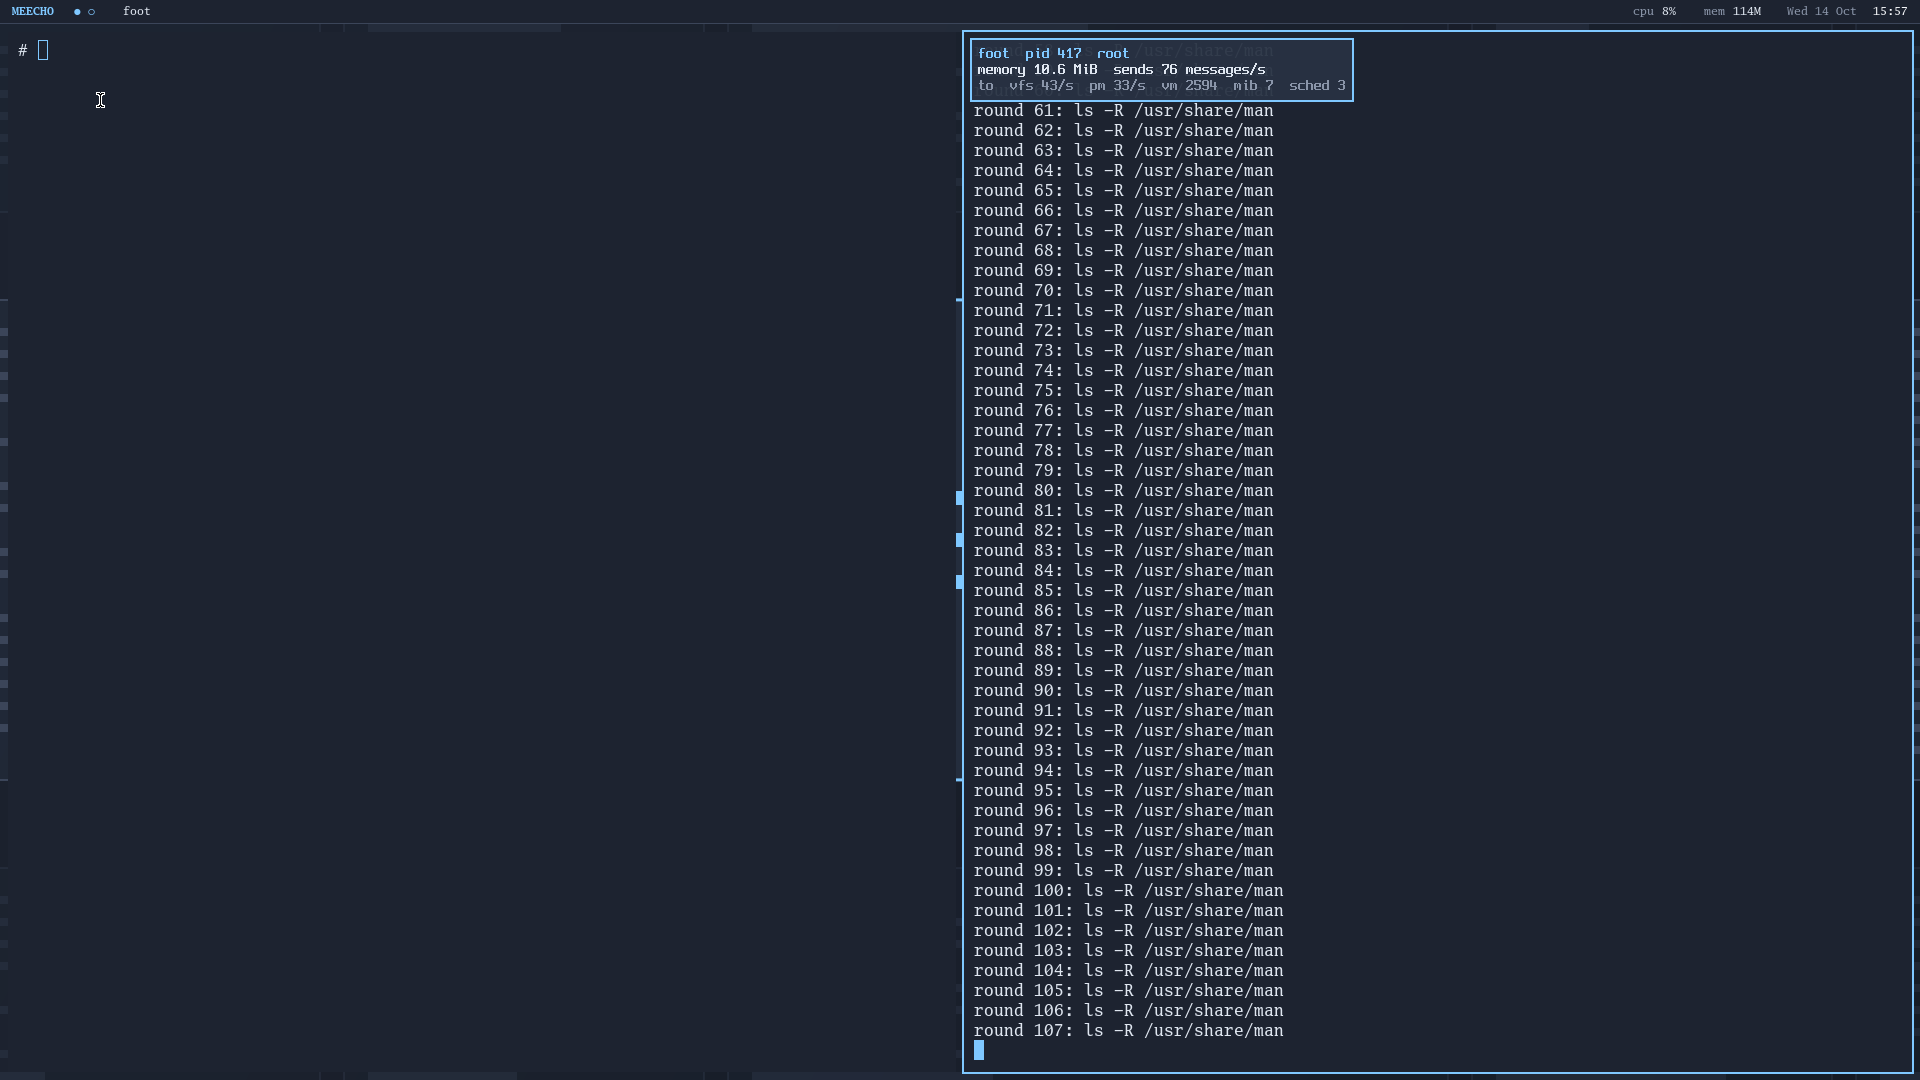The image size is (1920, 1080).
Task: Click the 'round 84' output line
Action: point(1123,571)
